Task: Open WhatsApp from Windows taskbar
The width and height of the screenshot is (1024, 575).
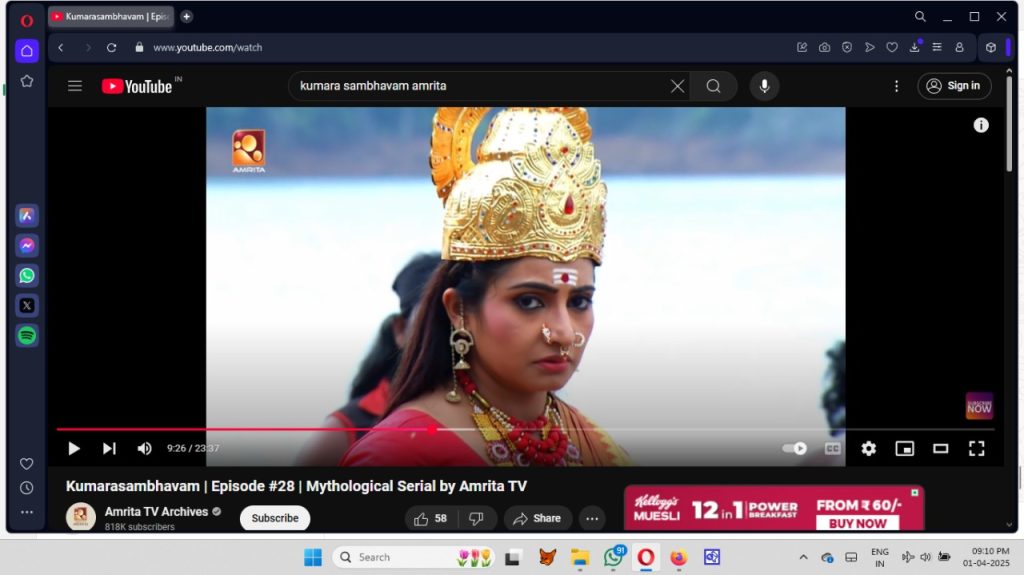Action: (613, 557)
